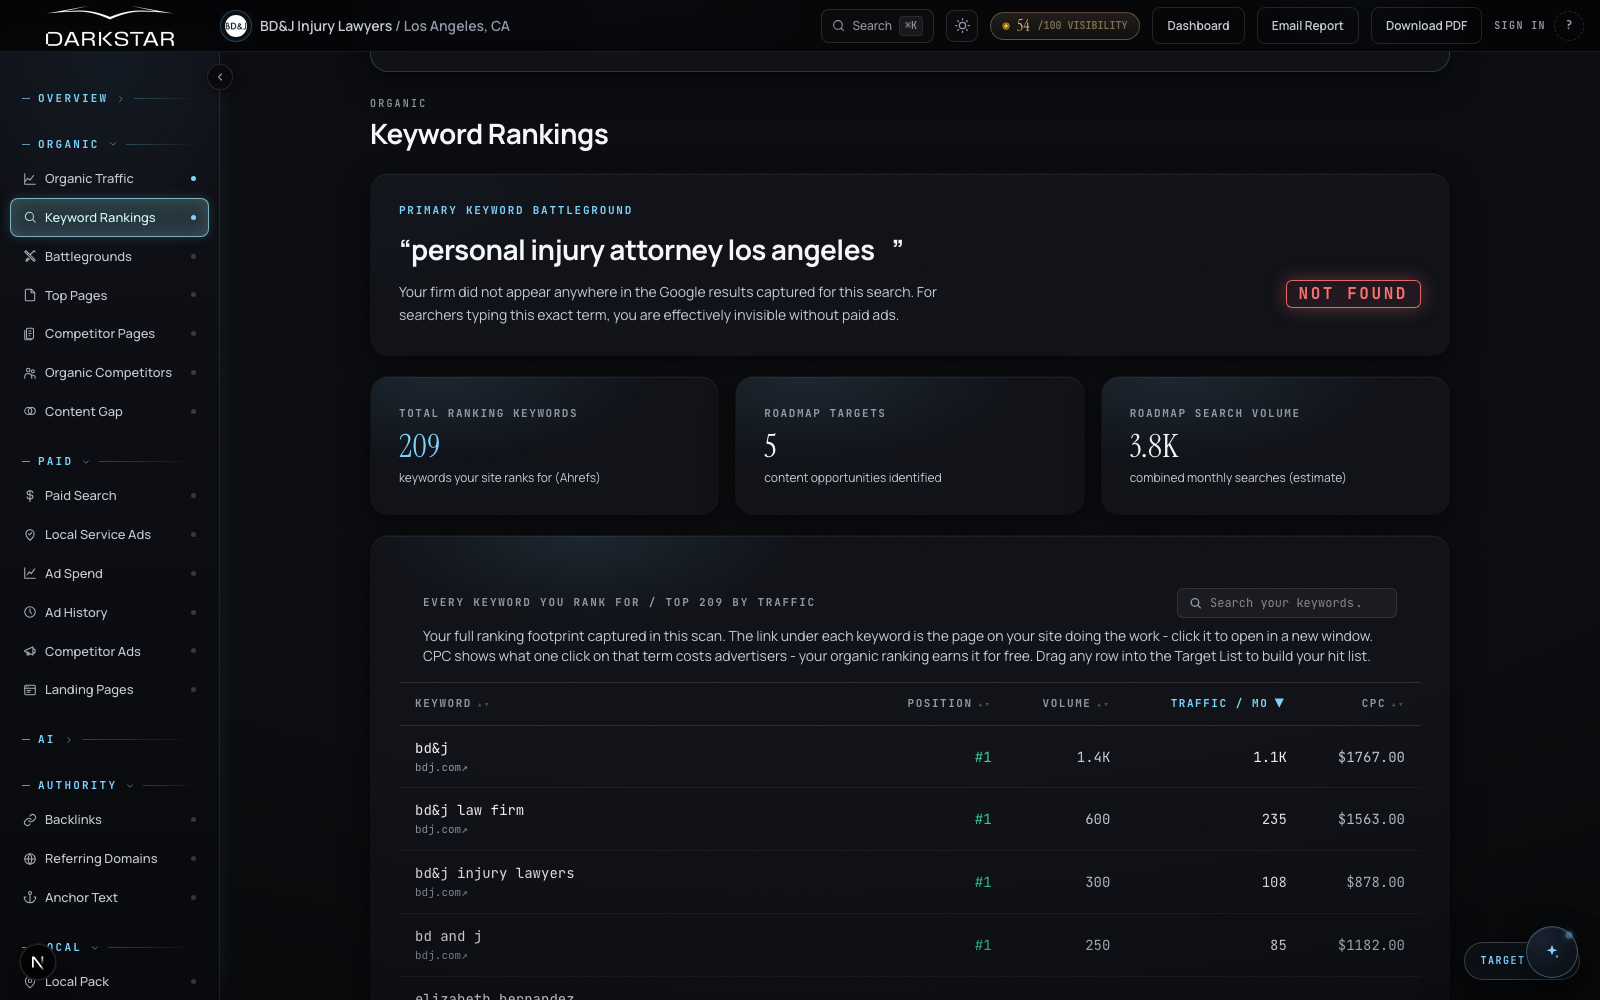Click the BD&J firm avatar

236,26
